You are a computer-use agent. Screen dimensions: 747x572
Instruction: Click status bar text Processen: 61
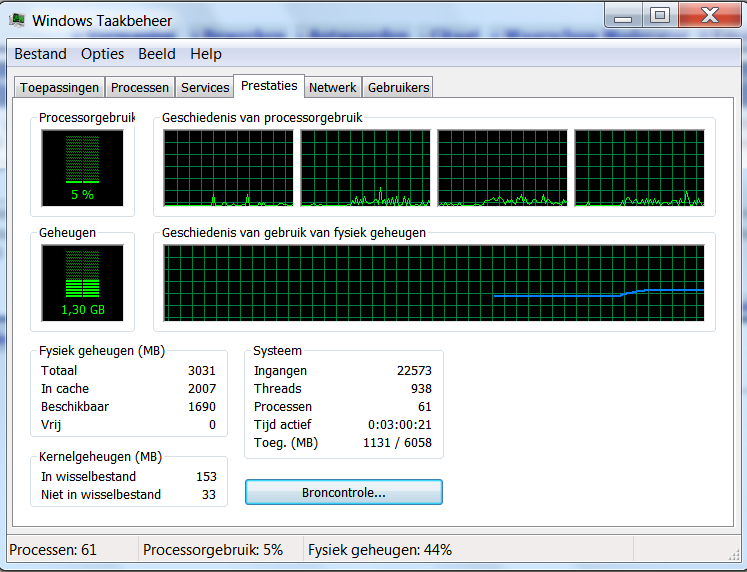(x=53, y=550)
